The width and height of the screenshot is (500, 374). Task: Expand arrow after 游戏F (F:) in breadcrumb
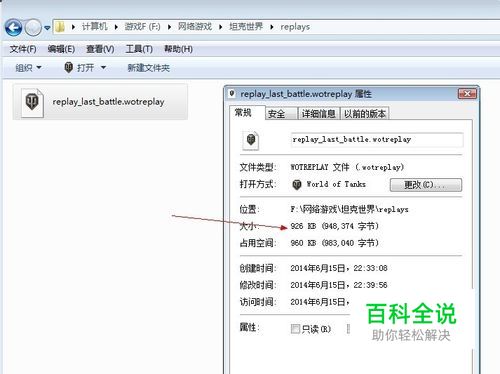pos(169,27)
